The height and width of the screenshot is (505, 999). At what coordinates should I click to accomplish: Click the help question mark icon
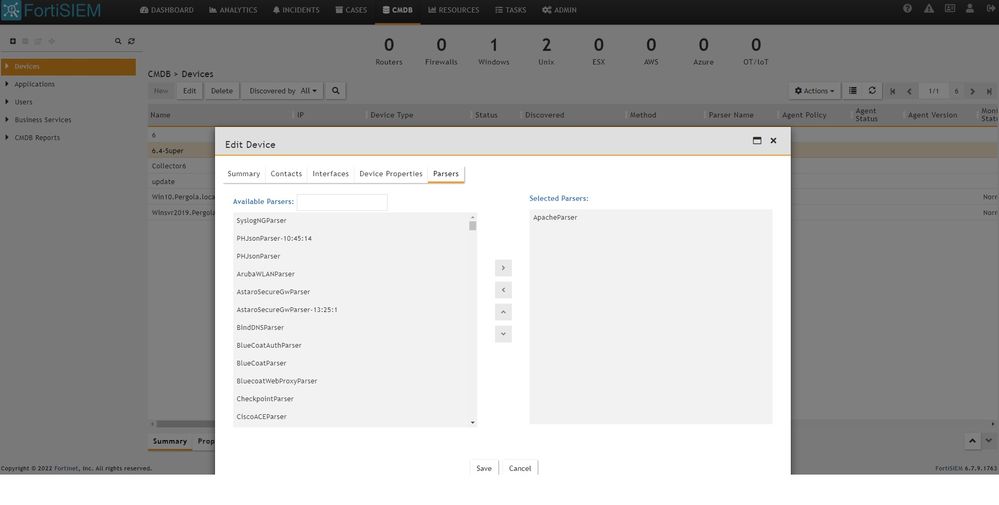(x=907, y=9)
